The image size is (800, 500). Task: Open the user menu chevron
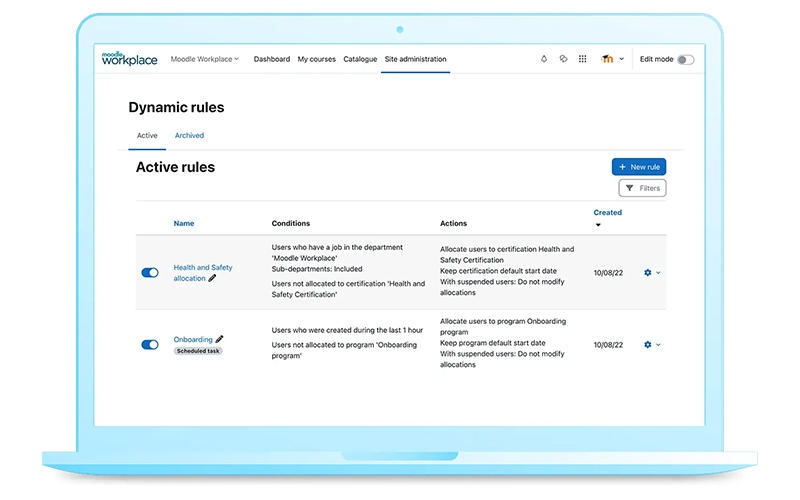coord(621,59)
